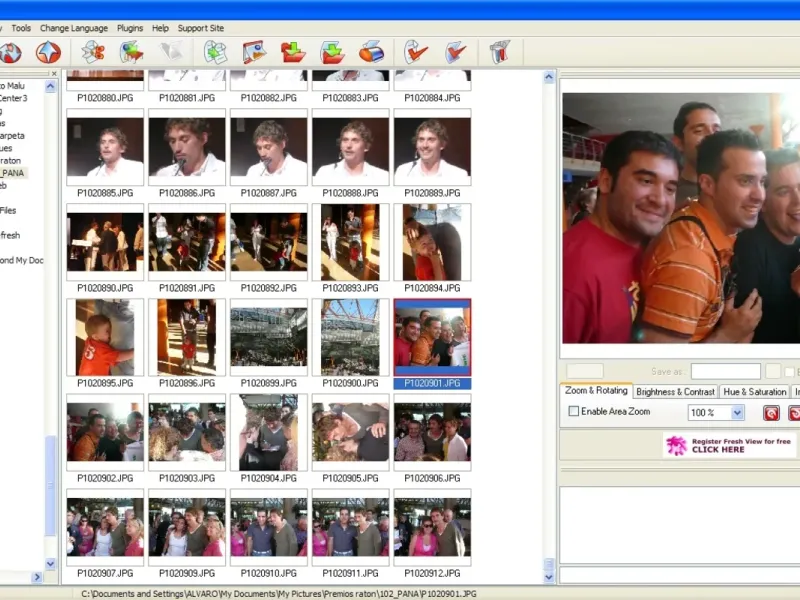Select the Files entry in tree

(8, 210)
